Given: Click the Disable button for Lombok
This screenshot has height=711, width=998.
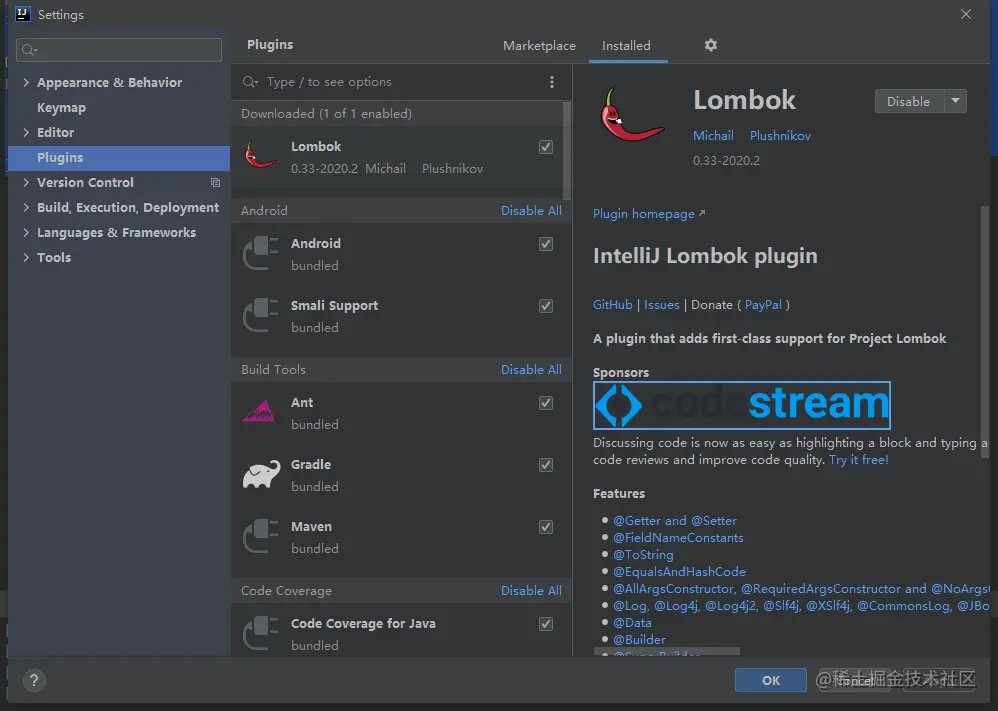Looking at the screenshot, I should 909,101.
